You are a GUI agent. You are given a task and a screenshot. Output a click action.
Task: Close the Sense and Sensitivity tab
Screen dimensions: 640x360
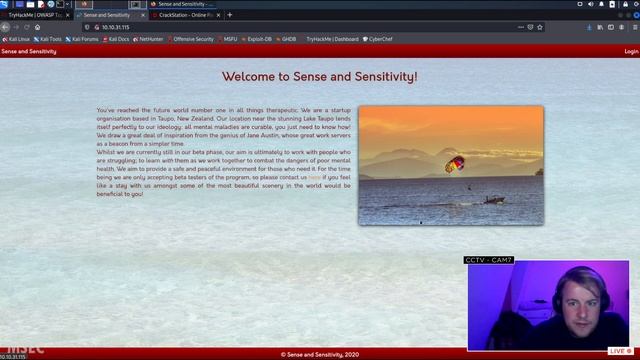tap(143, 15)
